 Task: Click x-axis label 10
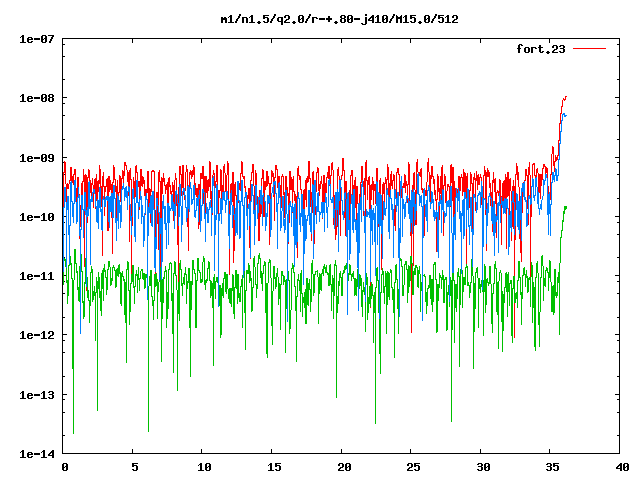click(204, 467)
